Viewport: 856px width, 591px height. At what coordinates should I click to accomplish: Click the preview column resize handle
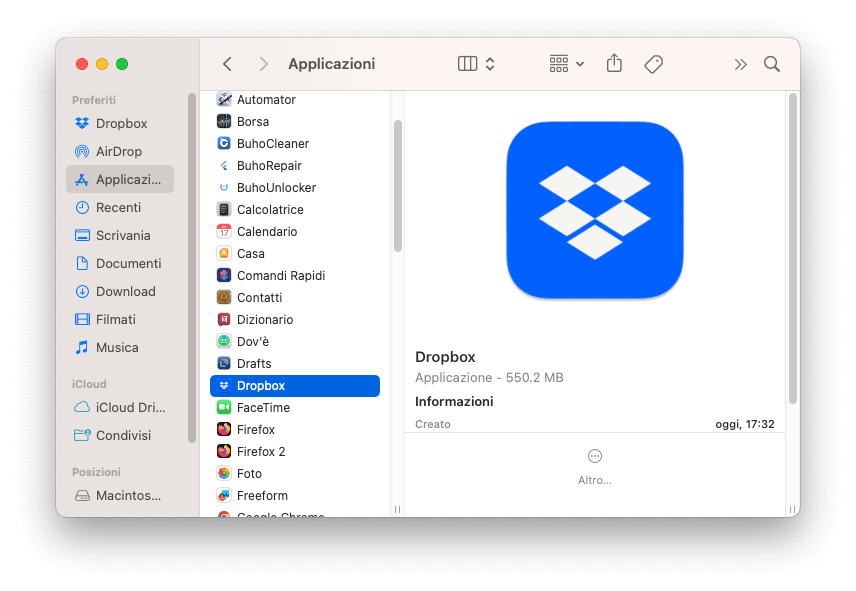click(x=792, y=509)
